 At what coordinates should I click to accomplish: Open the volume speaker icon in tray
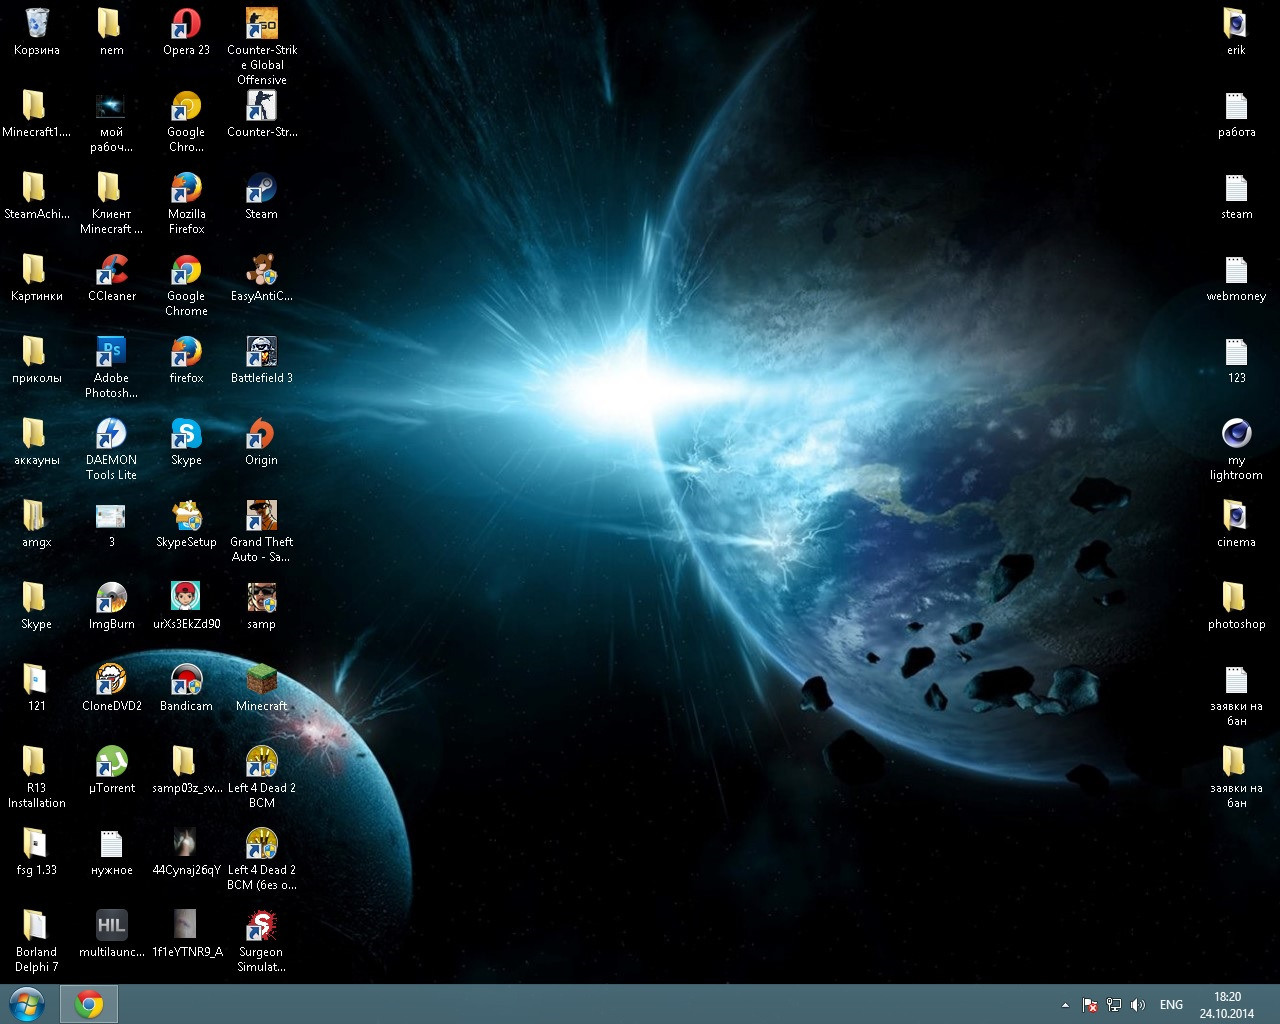[1137, 1005]
